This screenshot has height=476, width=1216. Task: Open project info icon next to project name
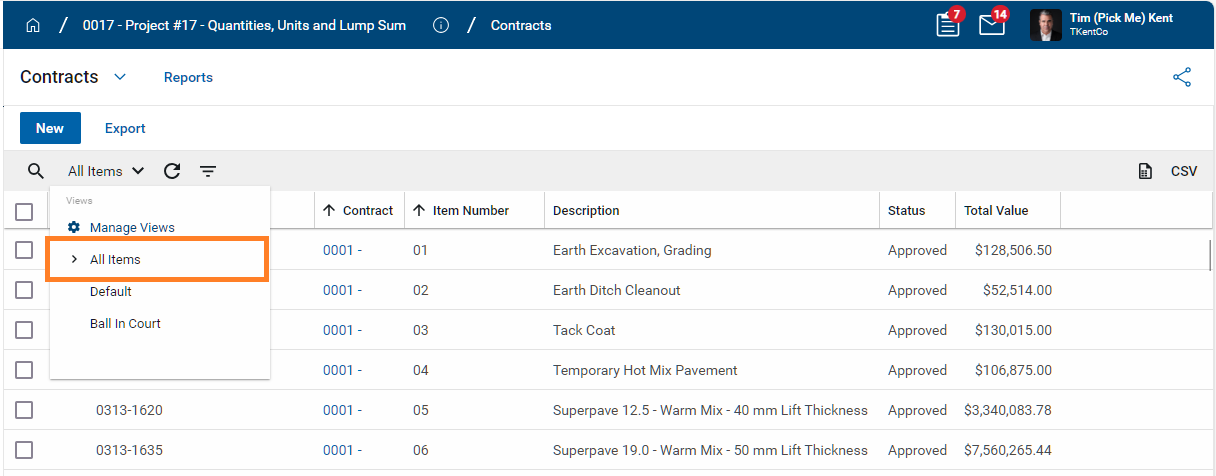441,26
